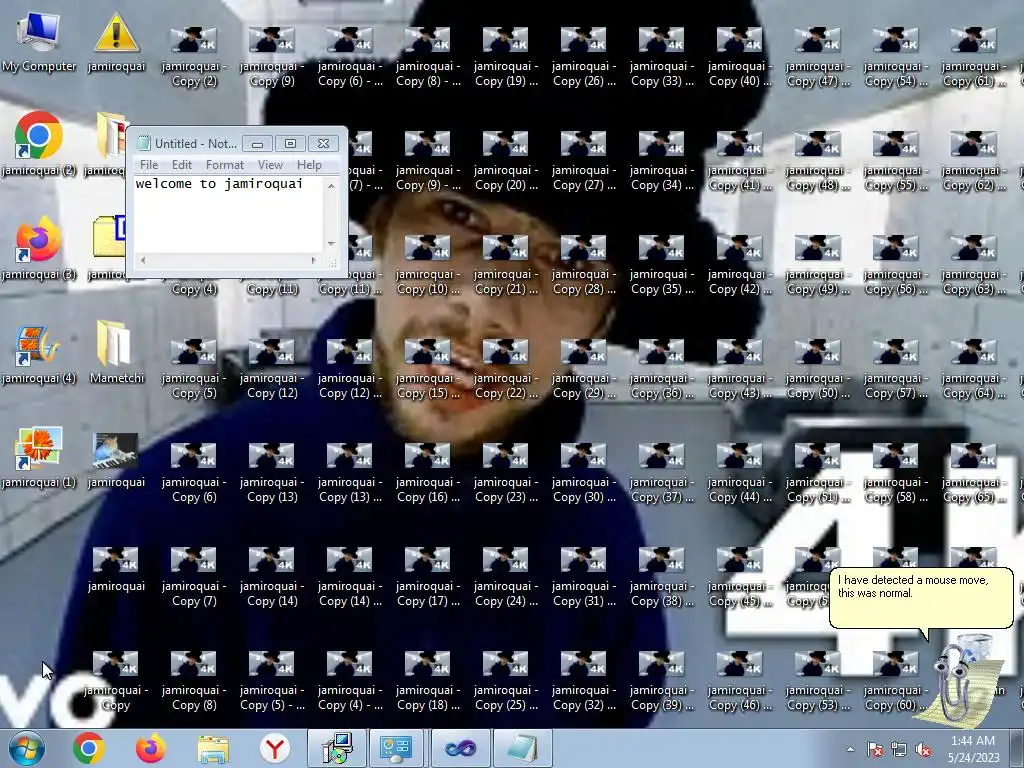Open Notepad's View menu

(270, 165)
